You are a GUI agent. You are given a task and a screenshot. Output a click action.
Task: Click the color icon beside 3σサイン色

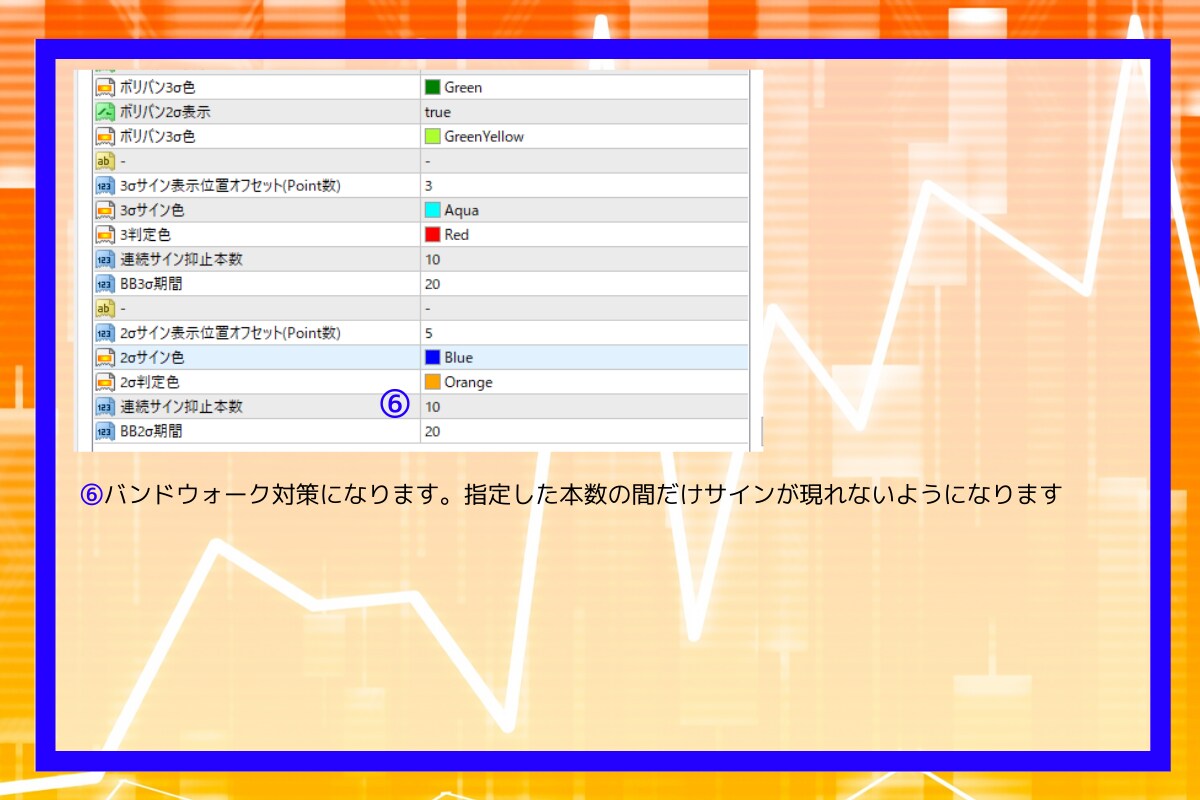pyautogui.click(x=104, y=210)
